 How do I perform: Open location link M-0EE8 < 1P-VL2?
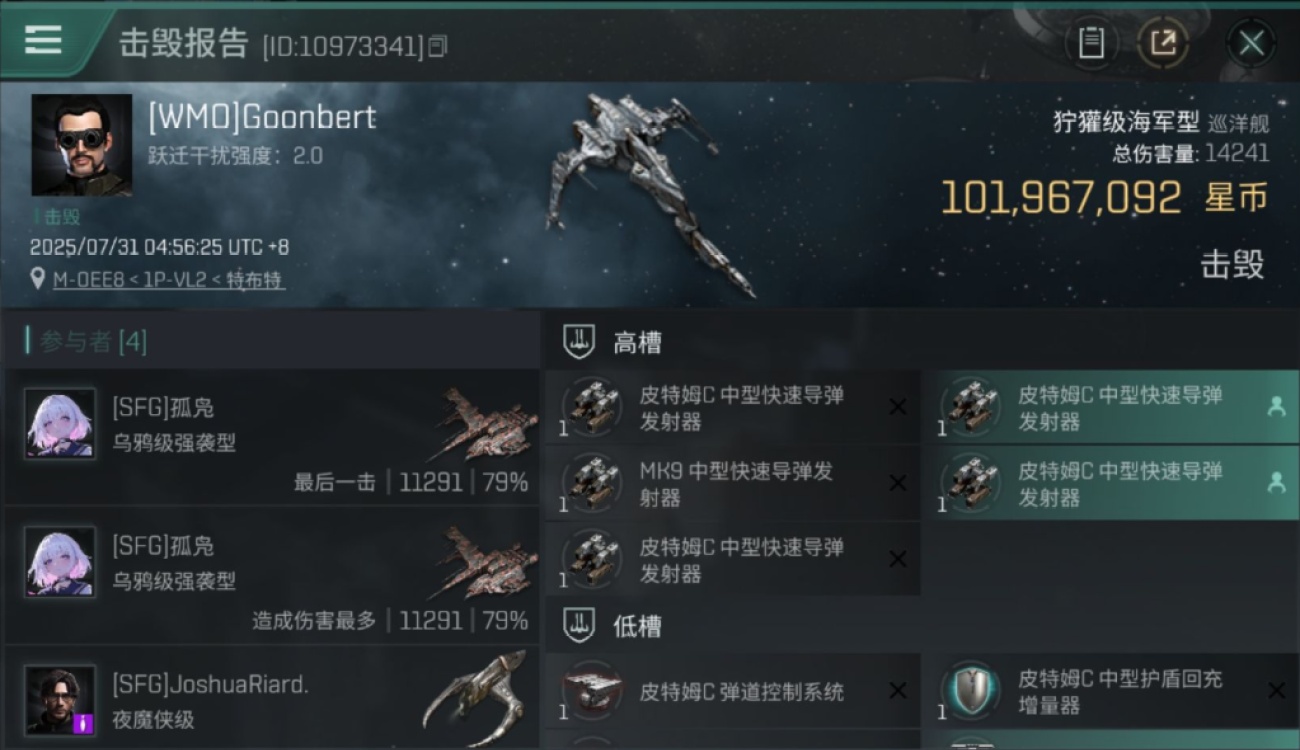[x=169, y=280]
